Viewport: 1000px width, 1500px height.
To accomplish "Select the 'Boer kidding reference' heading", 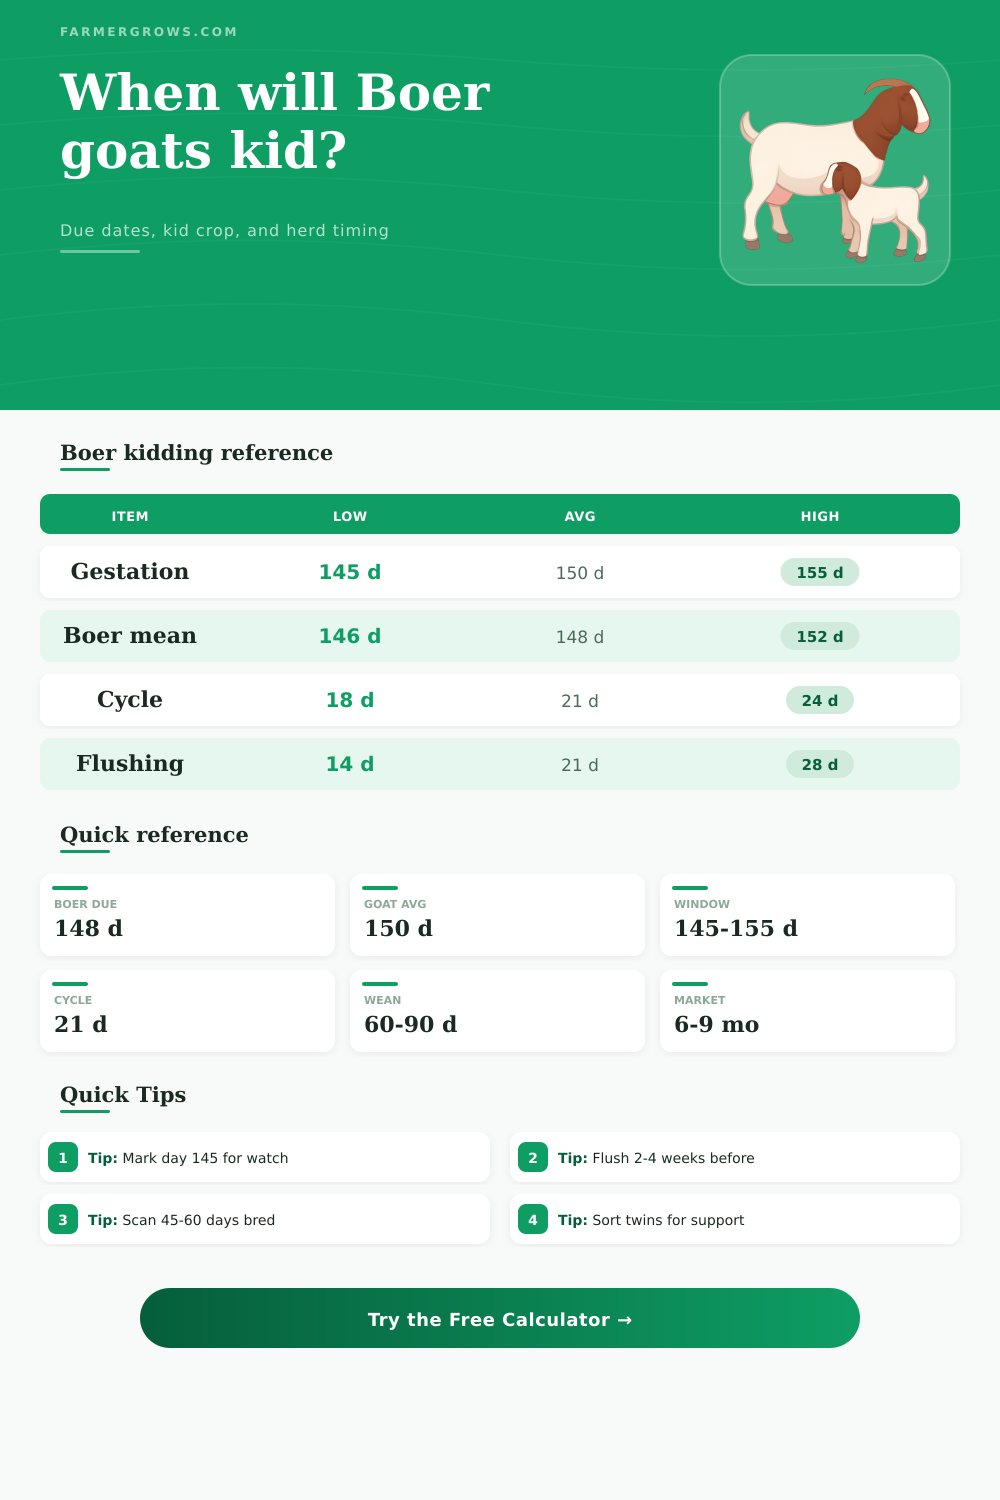I will point(196,453).
